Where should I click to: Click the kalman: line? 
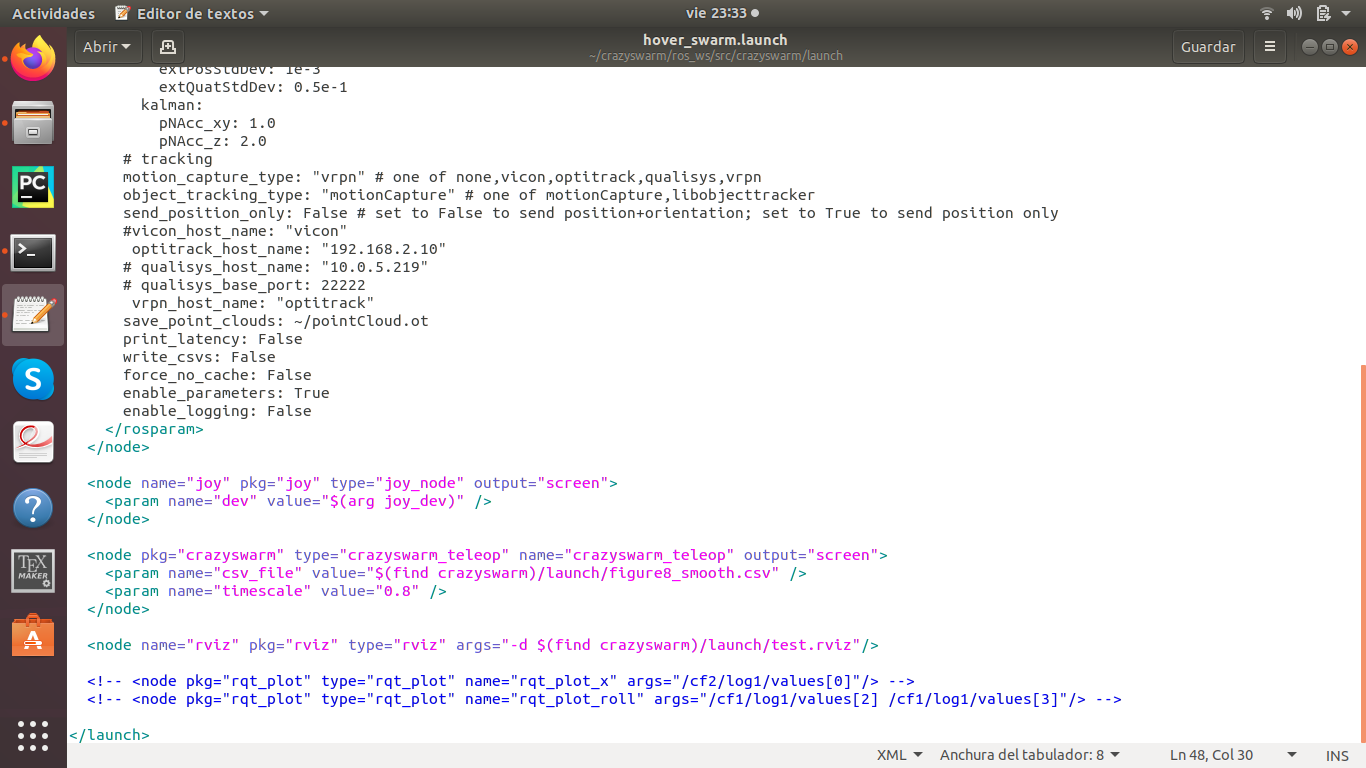[172, 105]
